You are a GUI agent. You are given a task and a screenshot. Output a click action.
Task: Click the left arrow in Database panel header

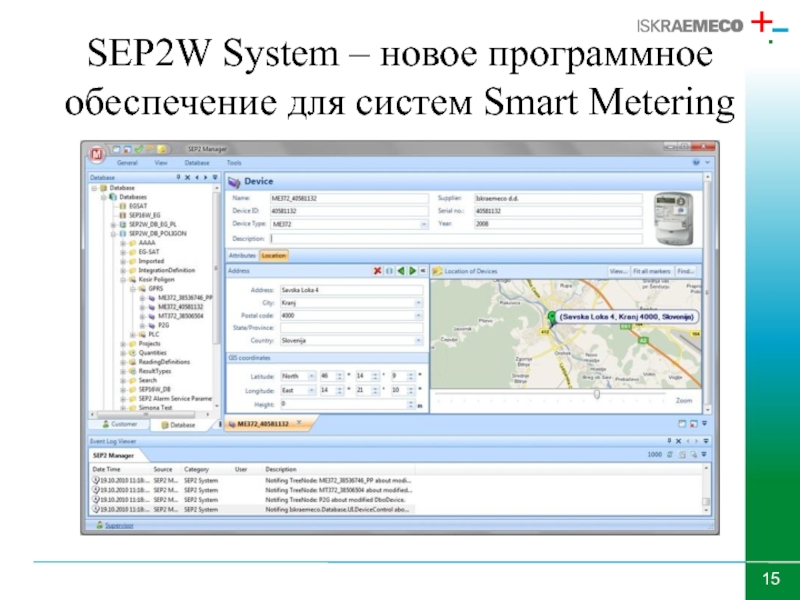pyautogui.click(x=197, y=178)
